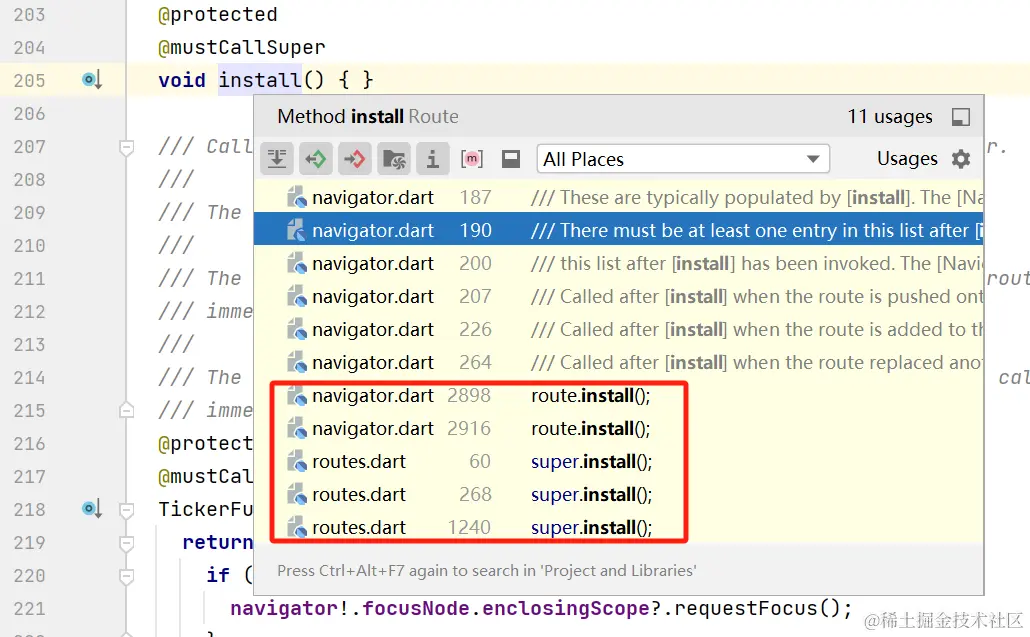Click the info 'i' toolbar icon
The width and height of the screenshot is (1030, 637).
pos(432,159)
